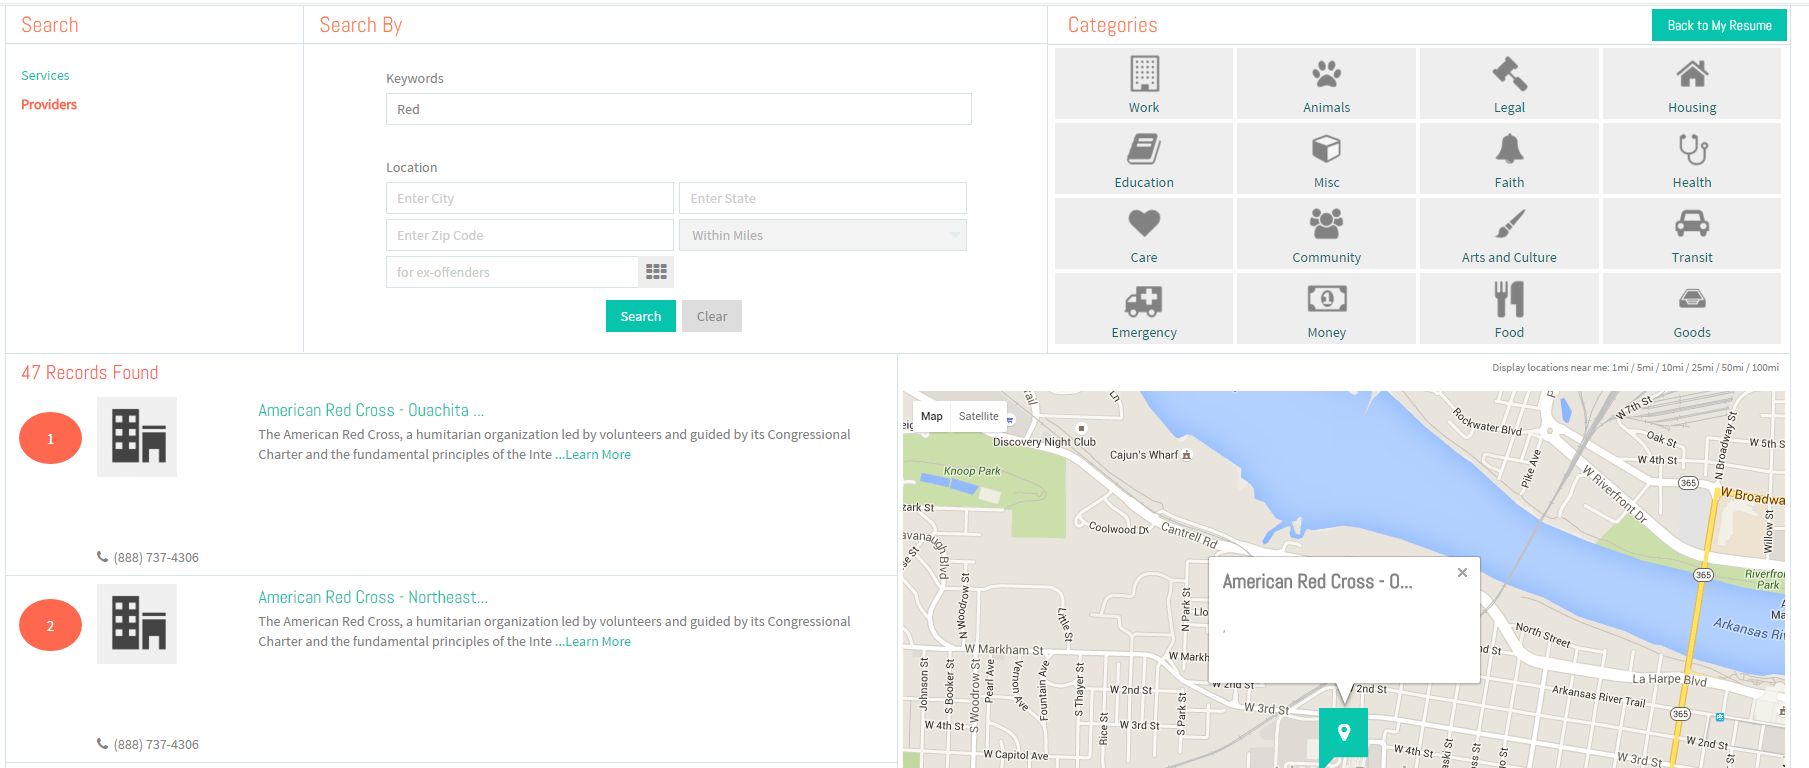This screenshot has height=768, width=1809.
Task: Select the Transit car category
Action: [x=1692, y=234]
